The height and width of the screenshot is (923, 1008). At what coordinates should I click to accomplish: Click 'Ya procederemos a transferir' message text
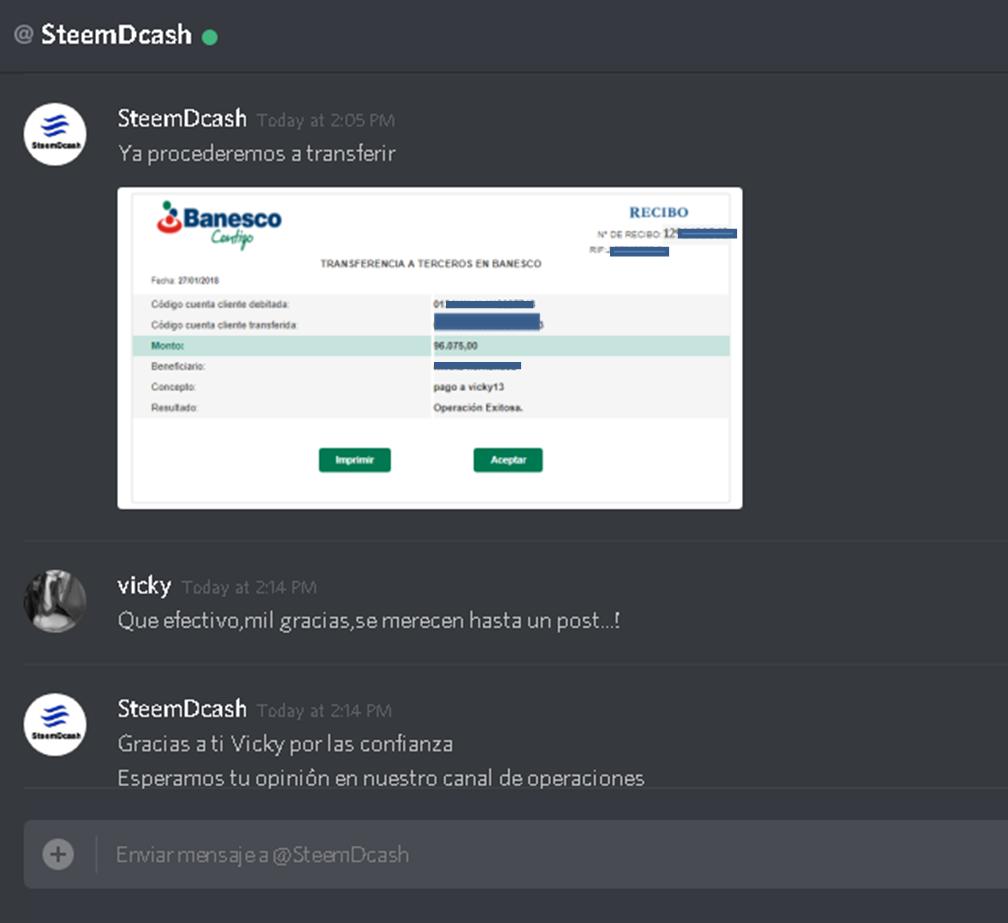(x=256, y=154)
